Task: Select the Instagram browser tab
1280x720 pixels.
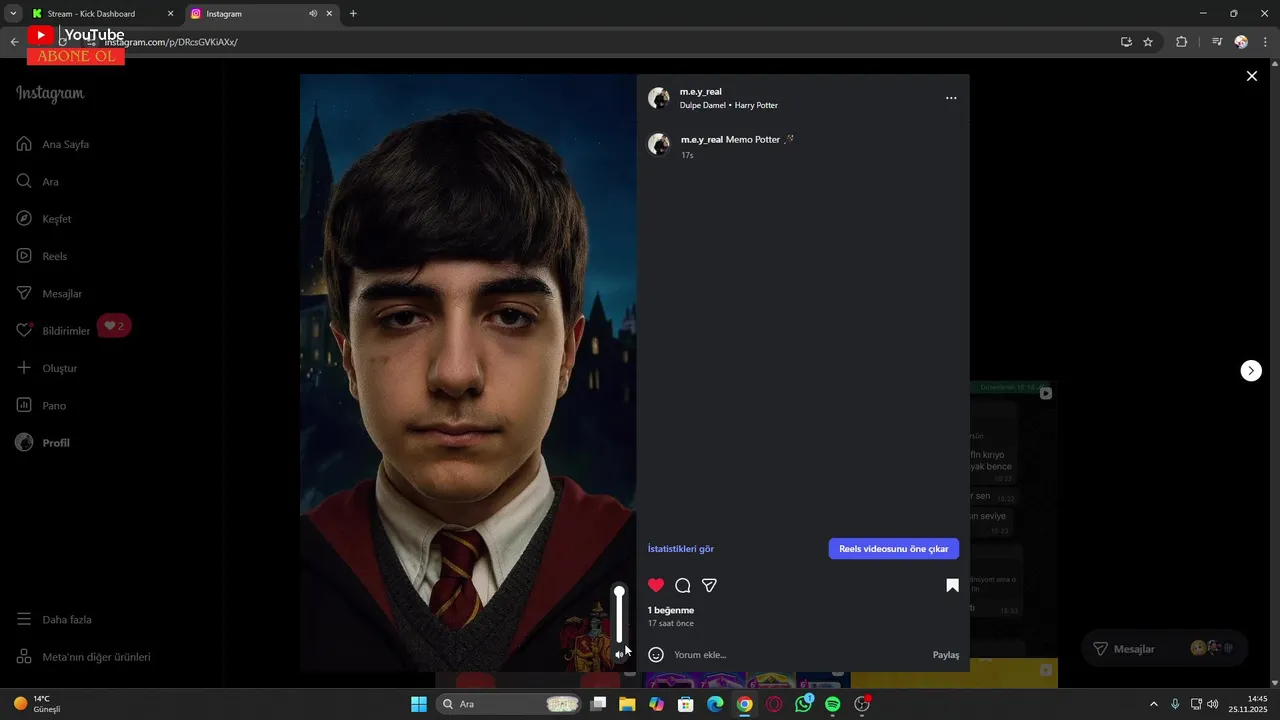Action: pos(260,14)
